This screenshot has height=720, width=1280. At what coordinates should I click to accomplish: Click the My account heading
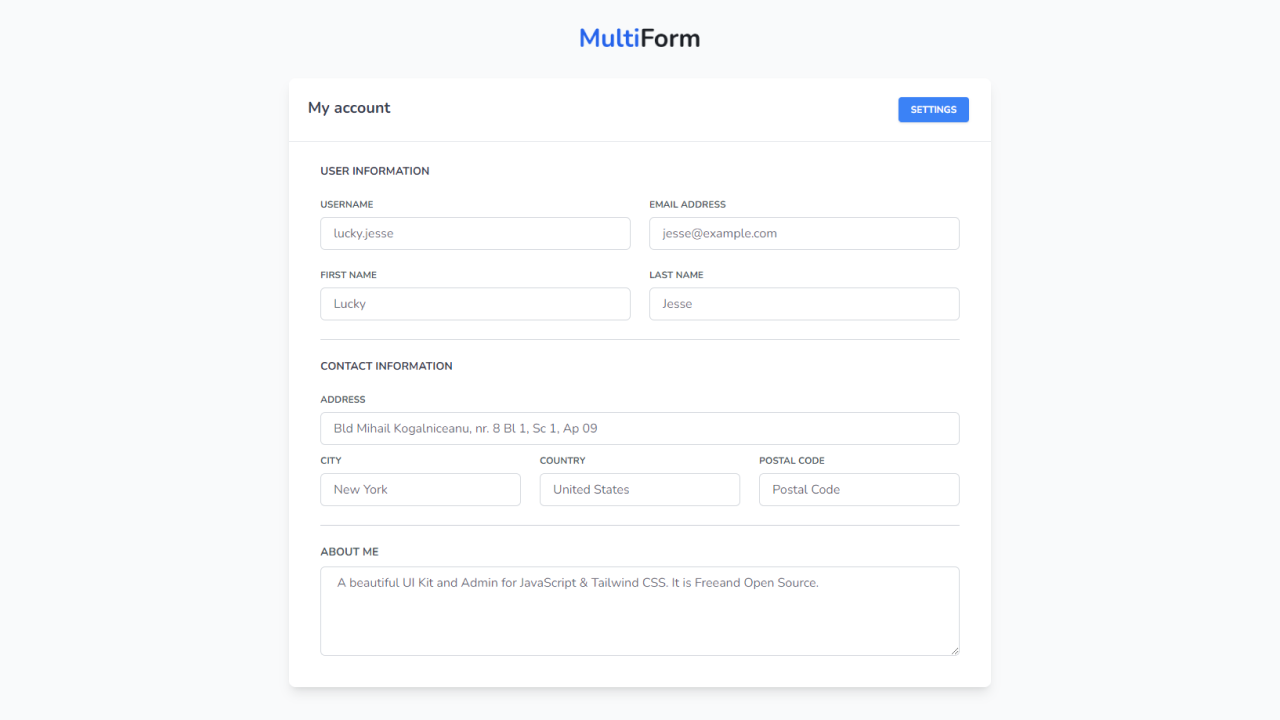(x=349, y=108)
